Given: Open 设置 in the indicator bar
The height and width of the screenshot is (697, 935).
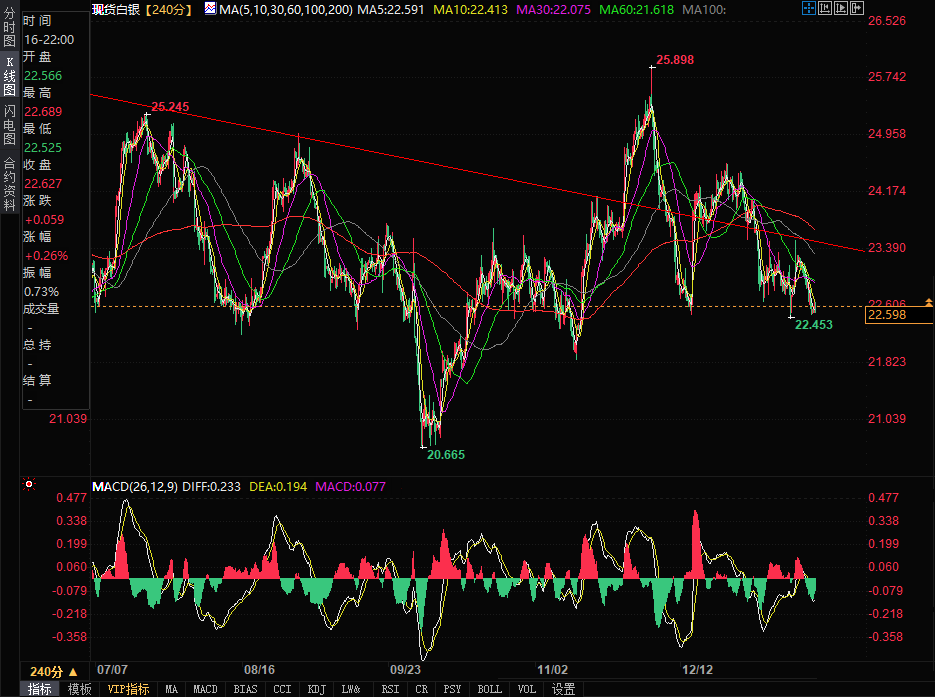Looking at the screenshot, I should point(564,689).
